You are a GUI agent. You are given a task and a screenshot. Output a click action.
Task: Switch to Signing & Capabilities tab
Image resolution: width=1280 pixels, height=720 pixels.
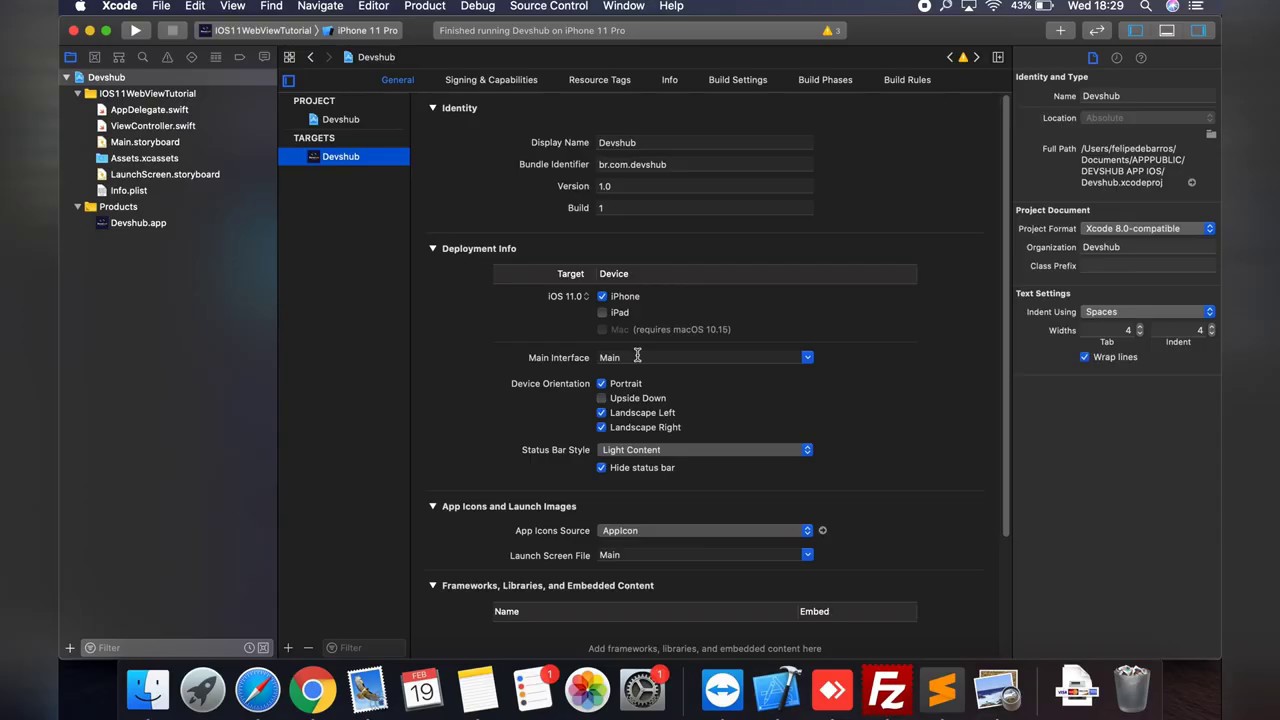491,80
